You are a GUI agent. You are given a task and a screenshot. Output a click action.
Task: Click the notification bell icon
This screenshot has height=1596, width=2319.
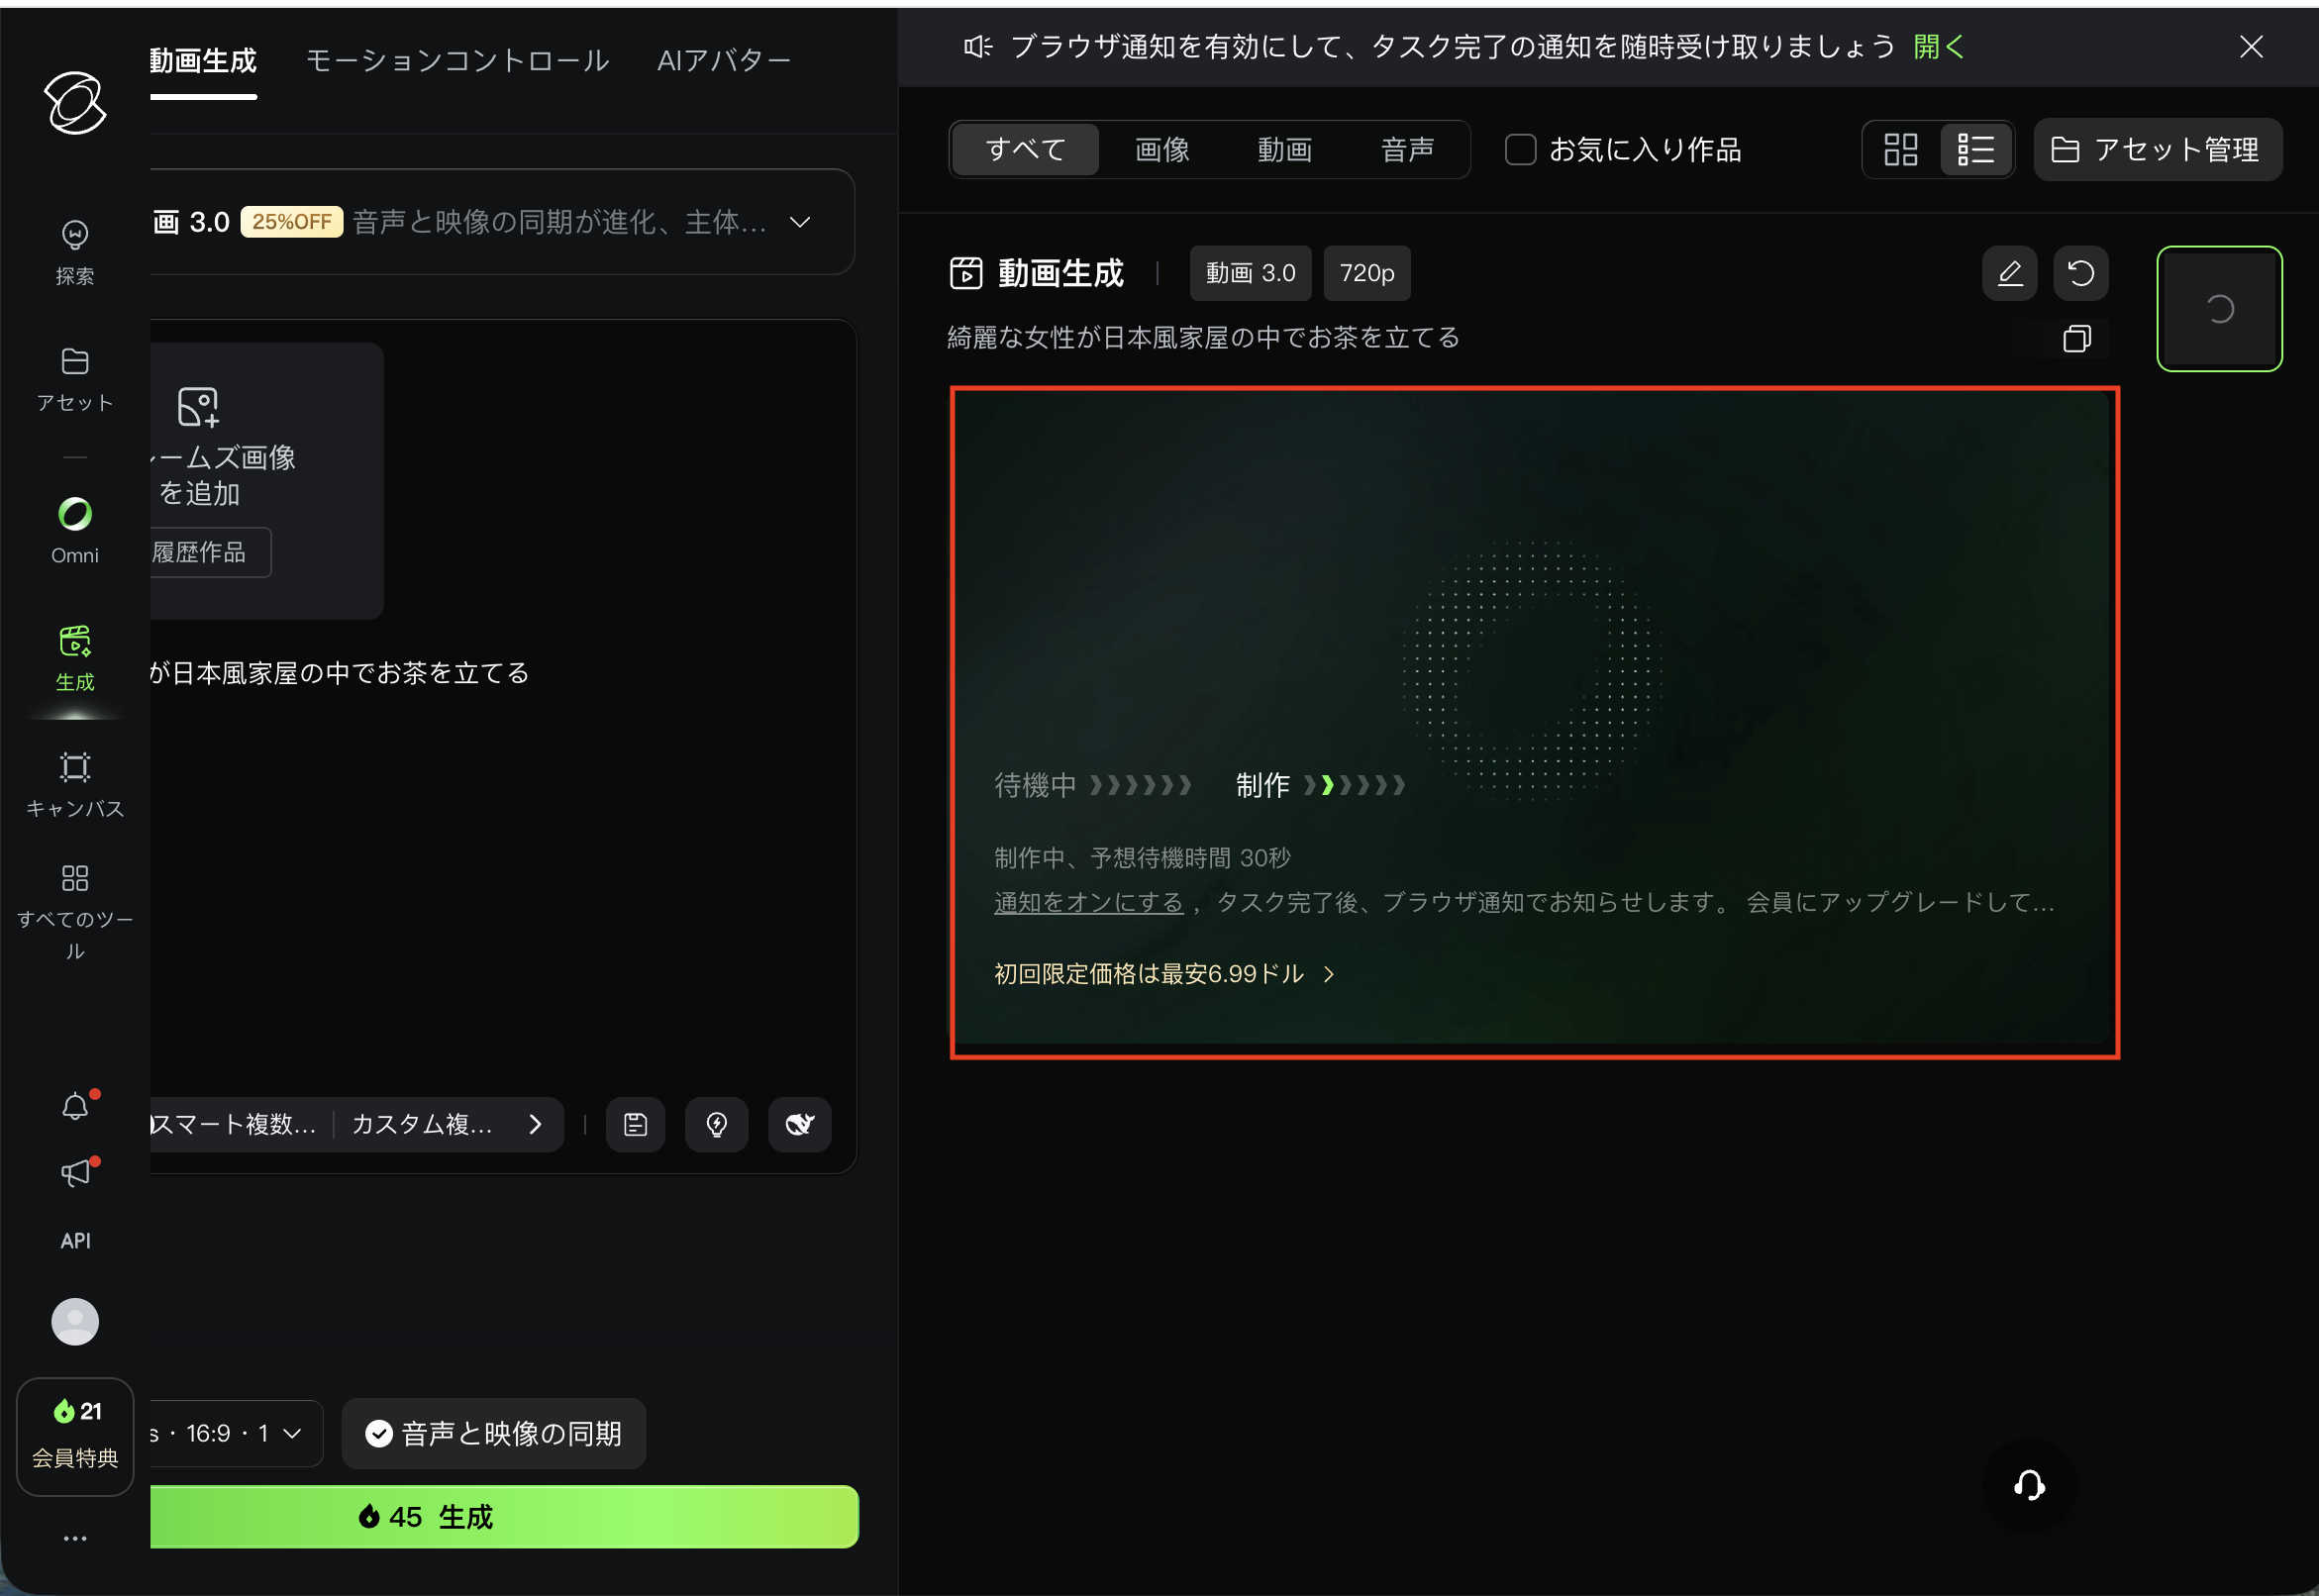pyautogui.click(x=75, y=1106)
